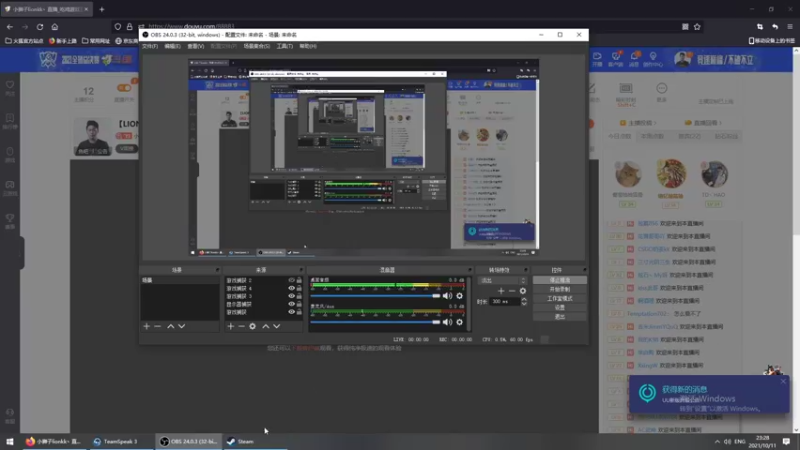Move the scene up with the up arrow
This screenshot has height=450, width=800.
coord(170,326)
